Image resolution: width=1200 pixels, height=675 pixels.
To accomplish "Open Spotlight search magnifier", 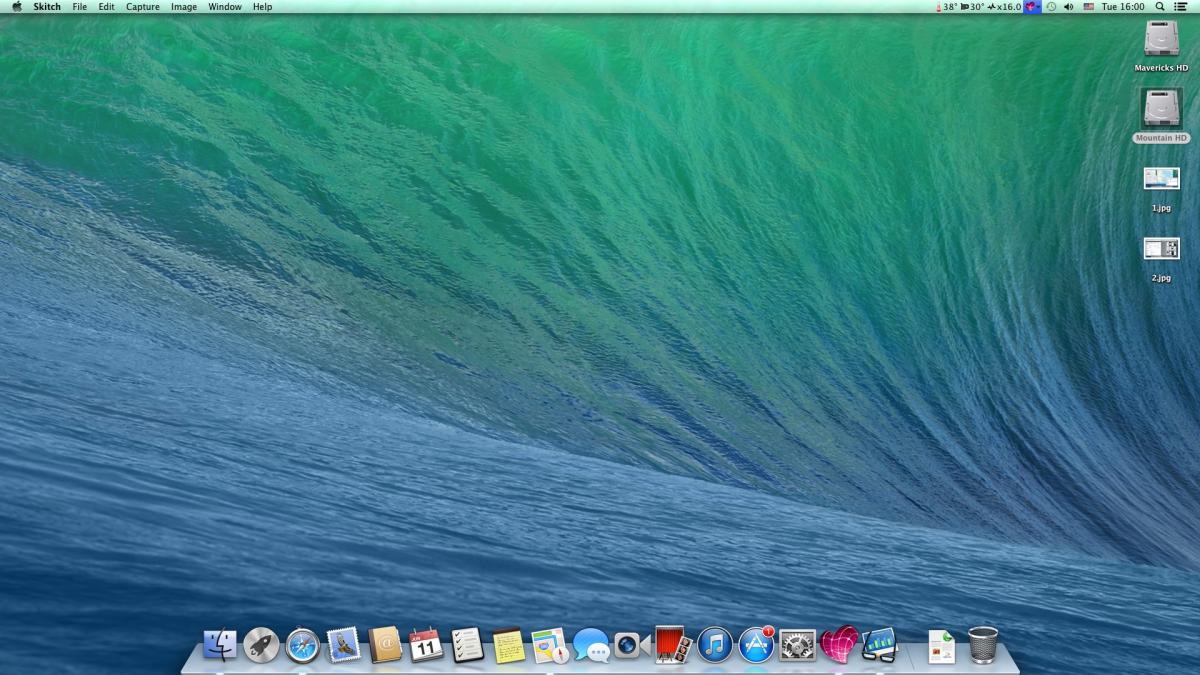I will [x=1159, y=7].
